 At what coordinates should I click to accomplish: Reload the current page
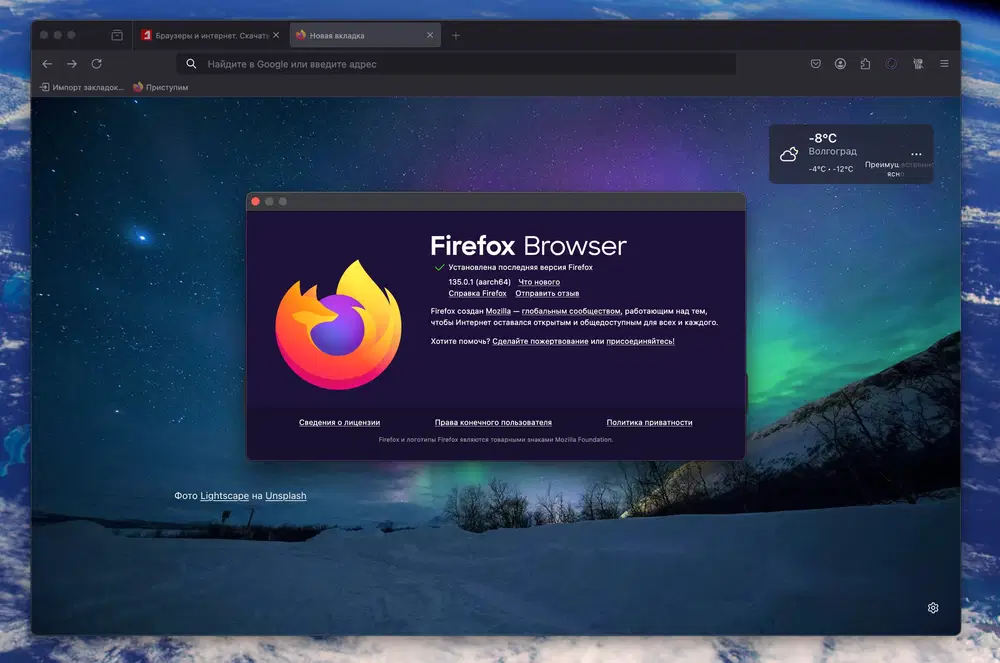(x=97, y=64)
